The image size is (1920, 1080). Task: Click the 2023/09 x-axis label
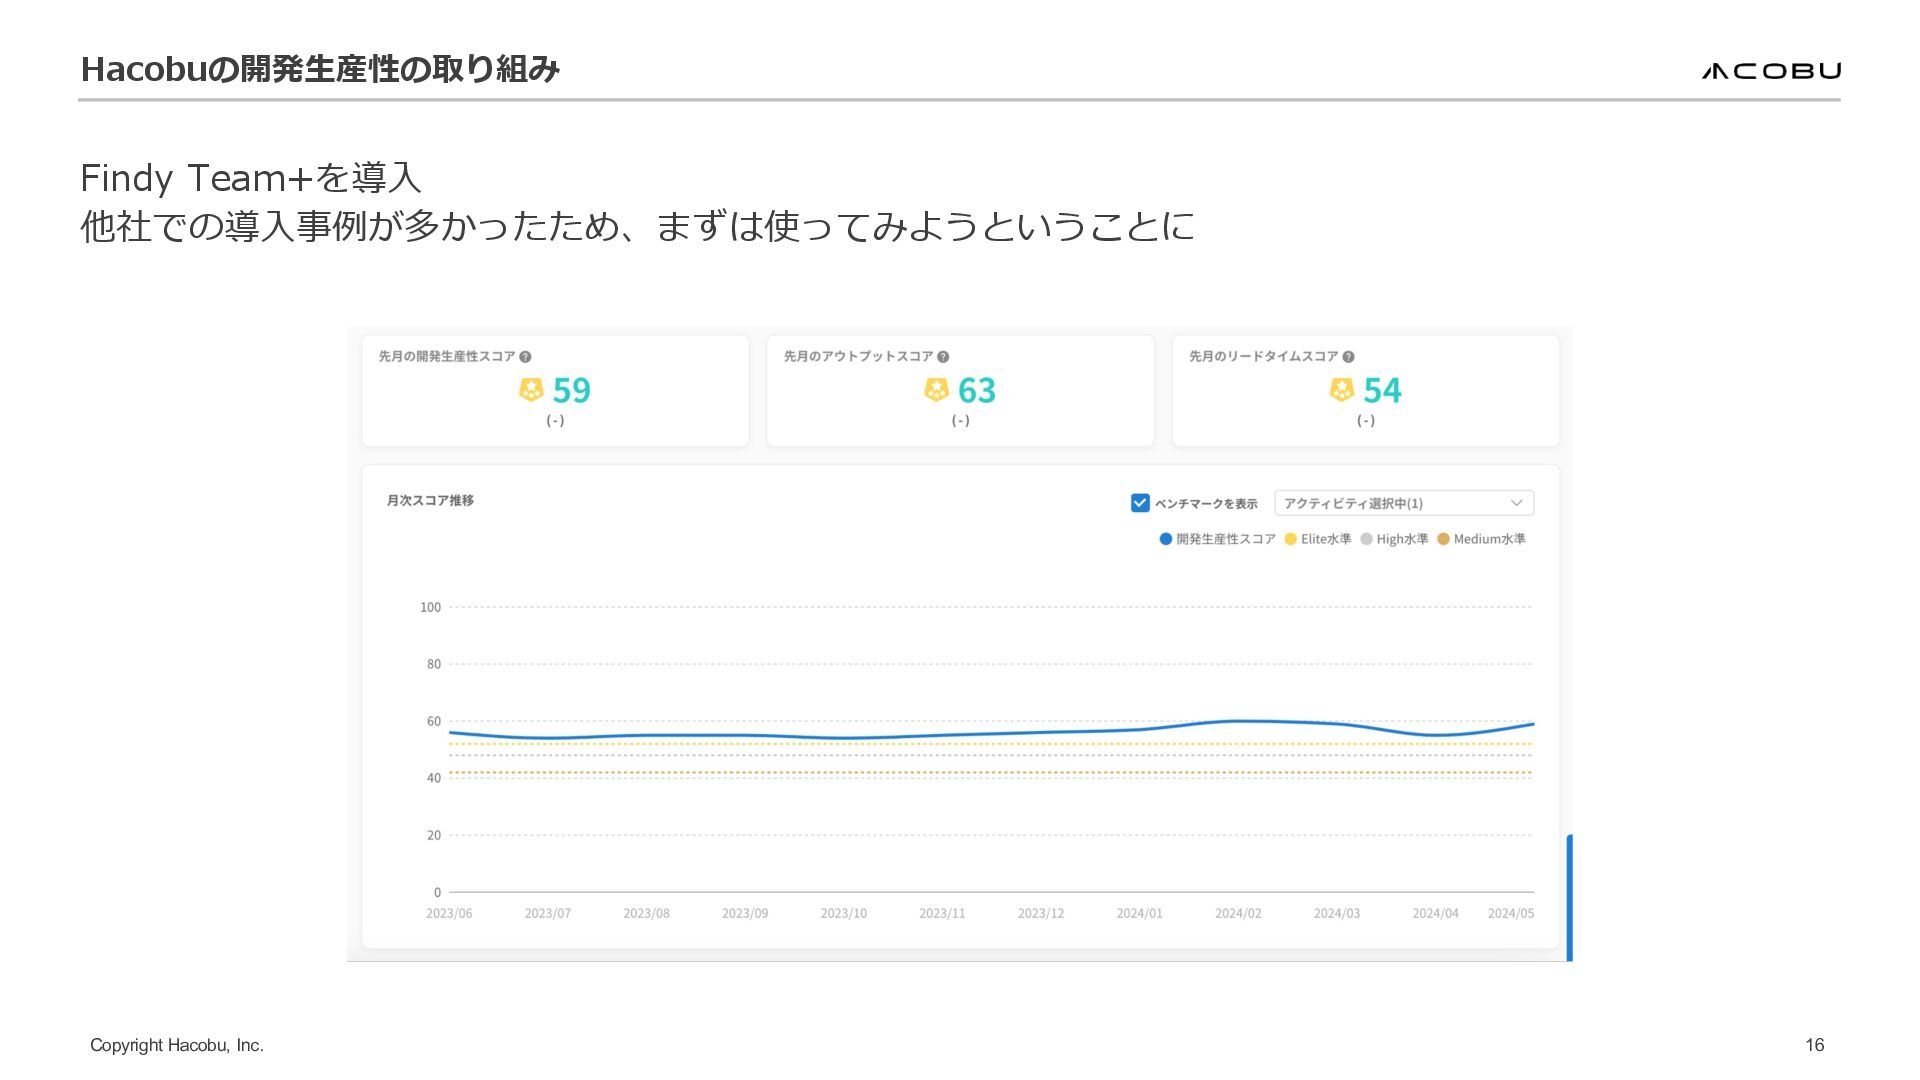pos(745,913)
